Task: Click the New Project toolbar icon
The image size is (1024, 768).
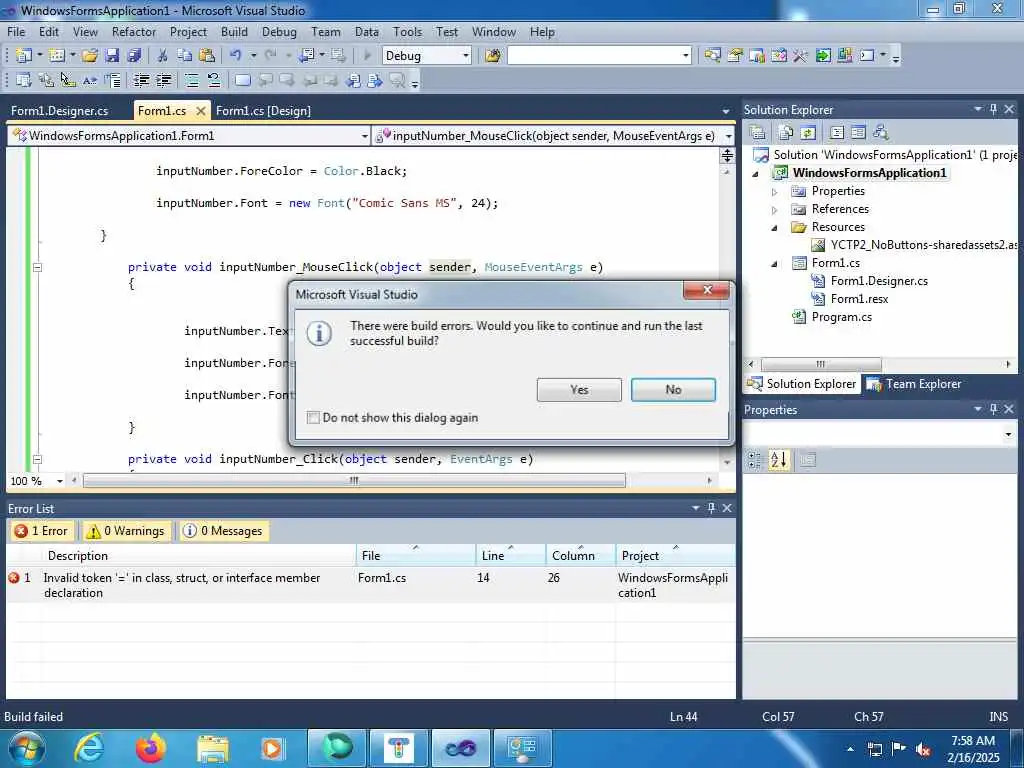Action: pyautogui.click(x=24, y=56)
